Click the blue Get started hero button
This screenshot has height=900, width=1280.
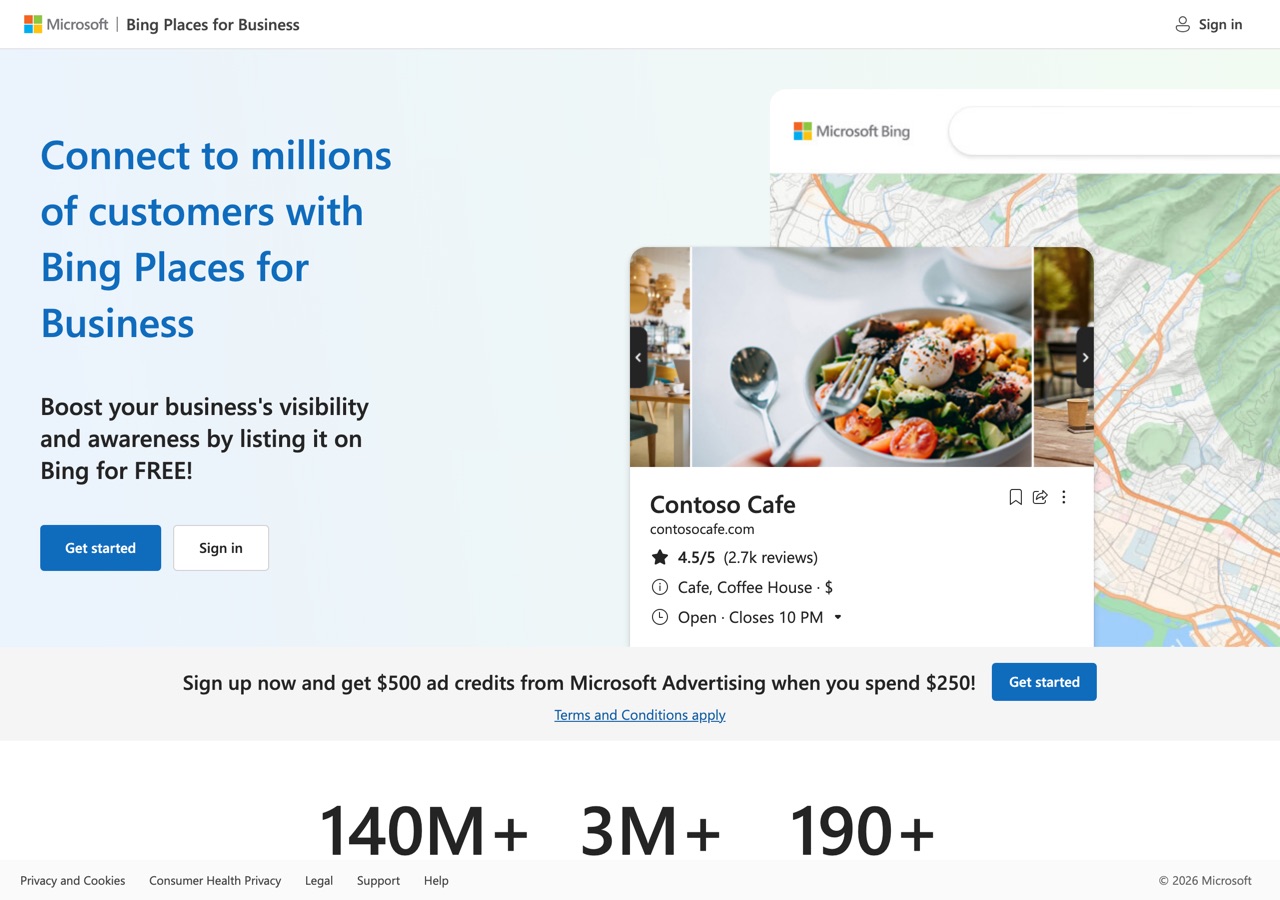(100, 548)
